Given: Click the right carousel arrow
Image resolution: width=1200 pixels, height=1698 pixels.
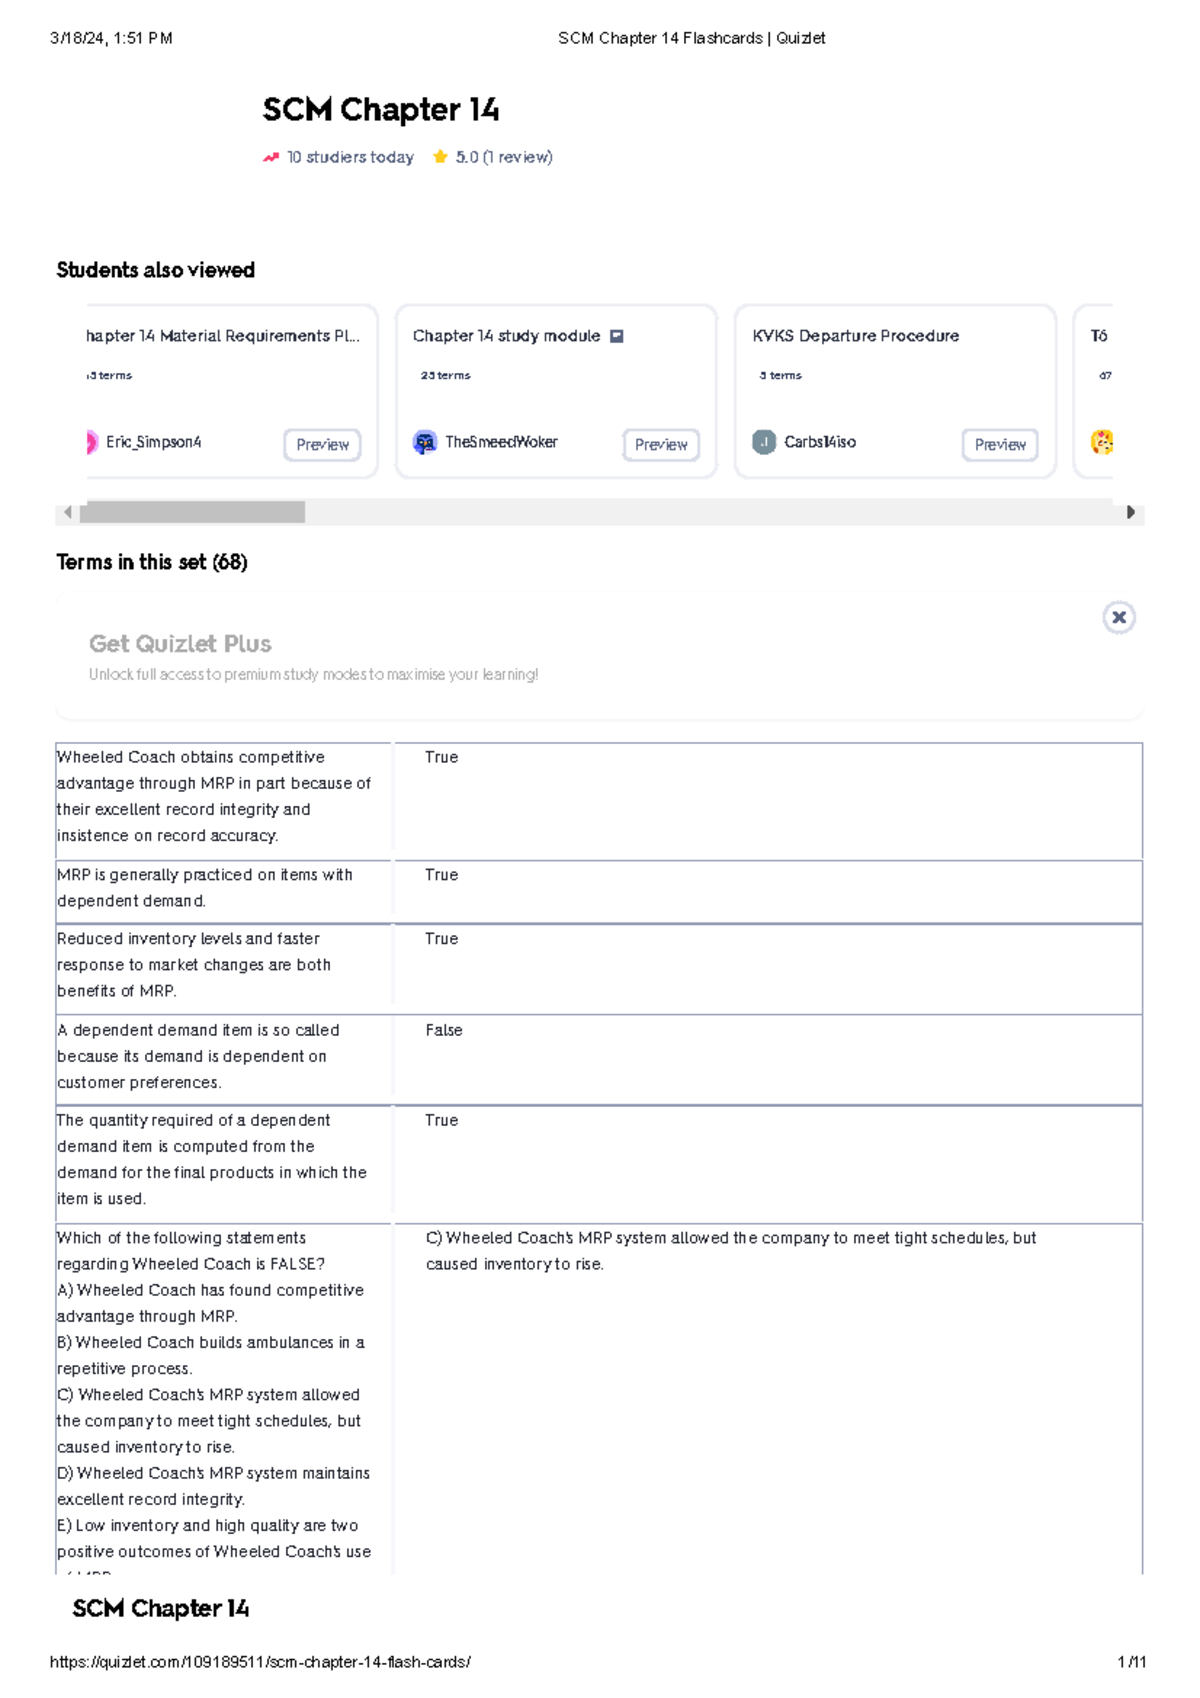Looking at the screenshot, I should coord(1130,511).
